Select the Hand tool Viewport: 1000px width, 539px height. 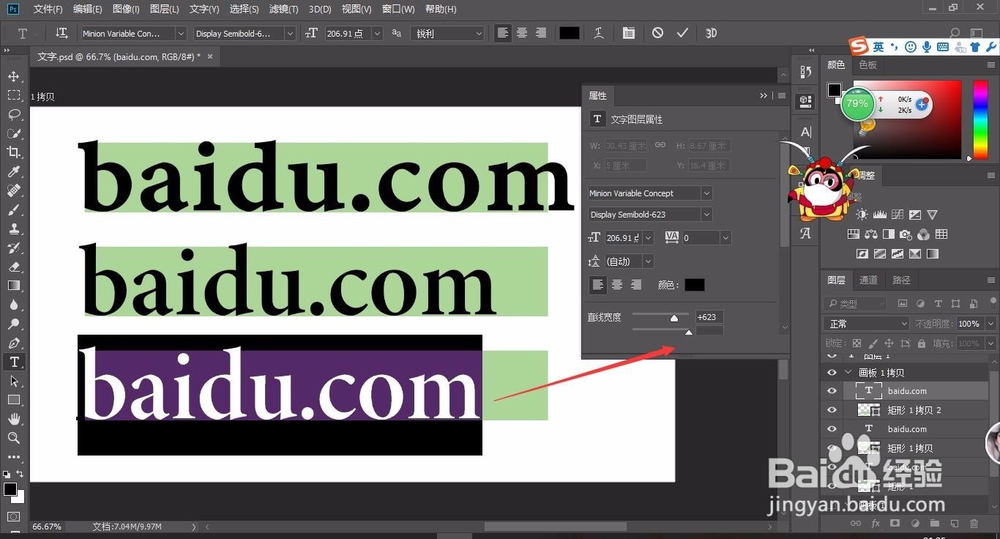(13, 419)
